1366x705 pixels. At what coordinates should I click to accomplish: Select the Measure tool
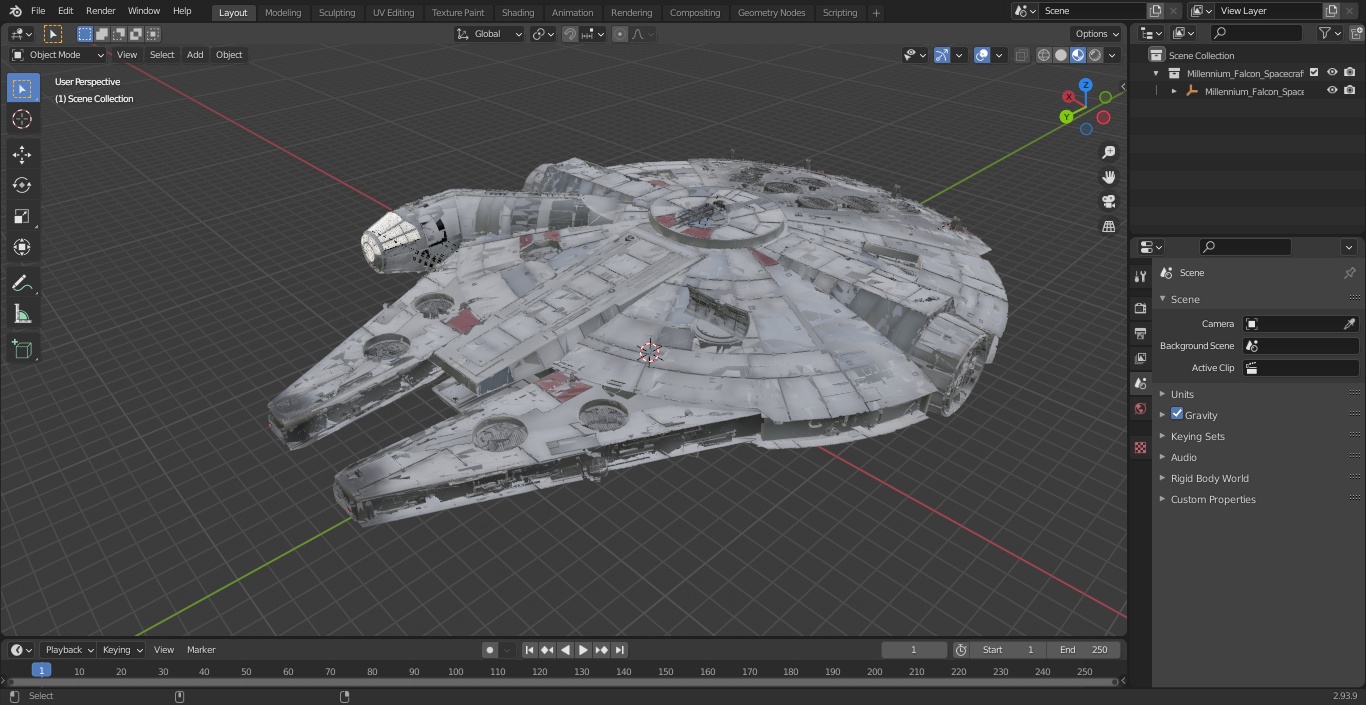(22, 314)
